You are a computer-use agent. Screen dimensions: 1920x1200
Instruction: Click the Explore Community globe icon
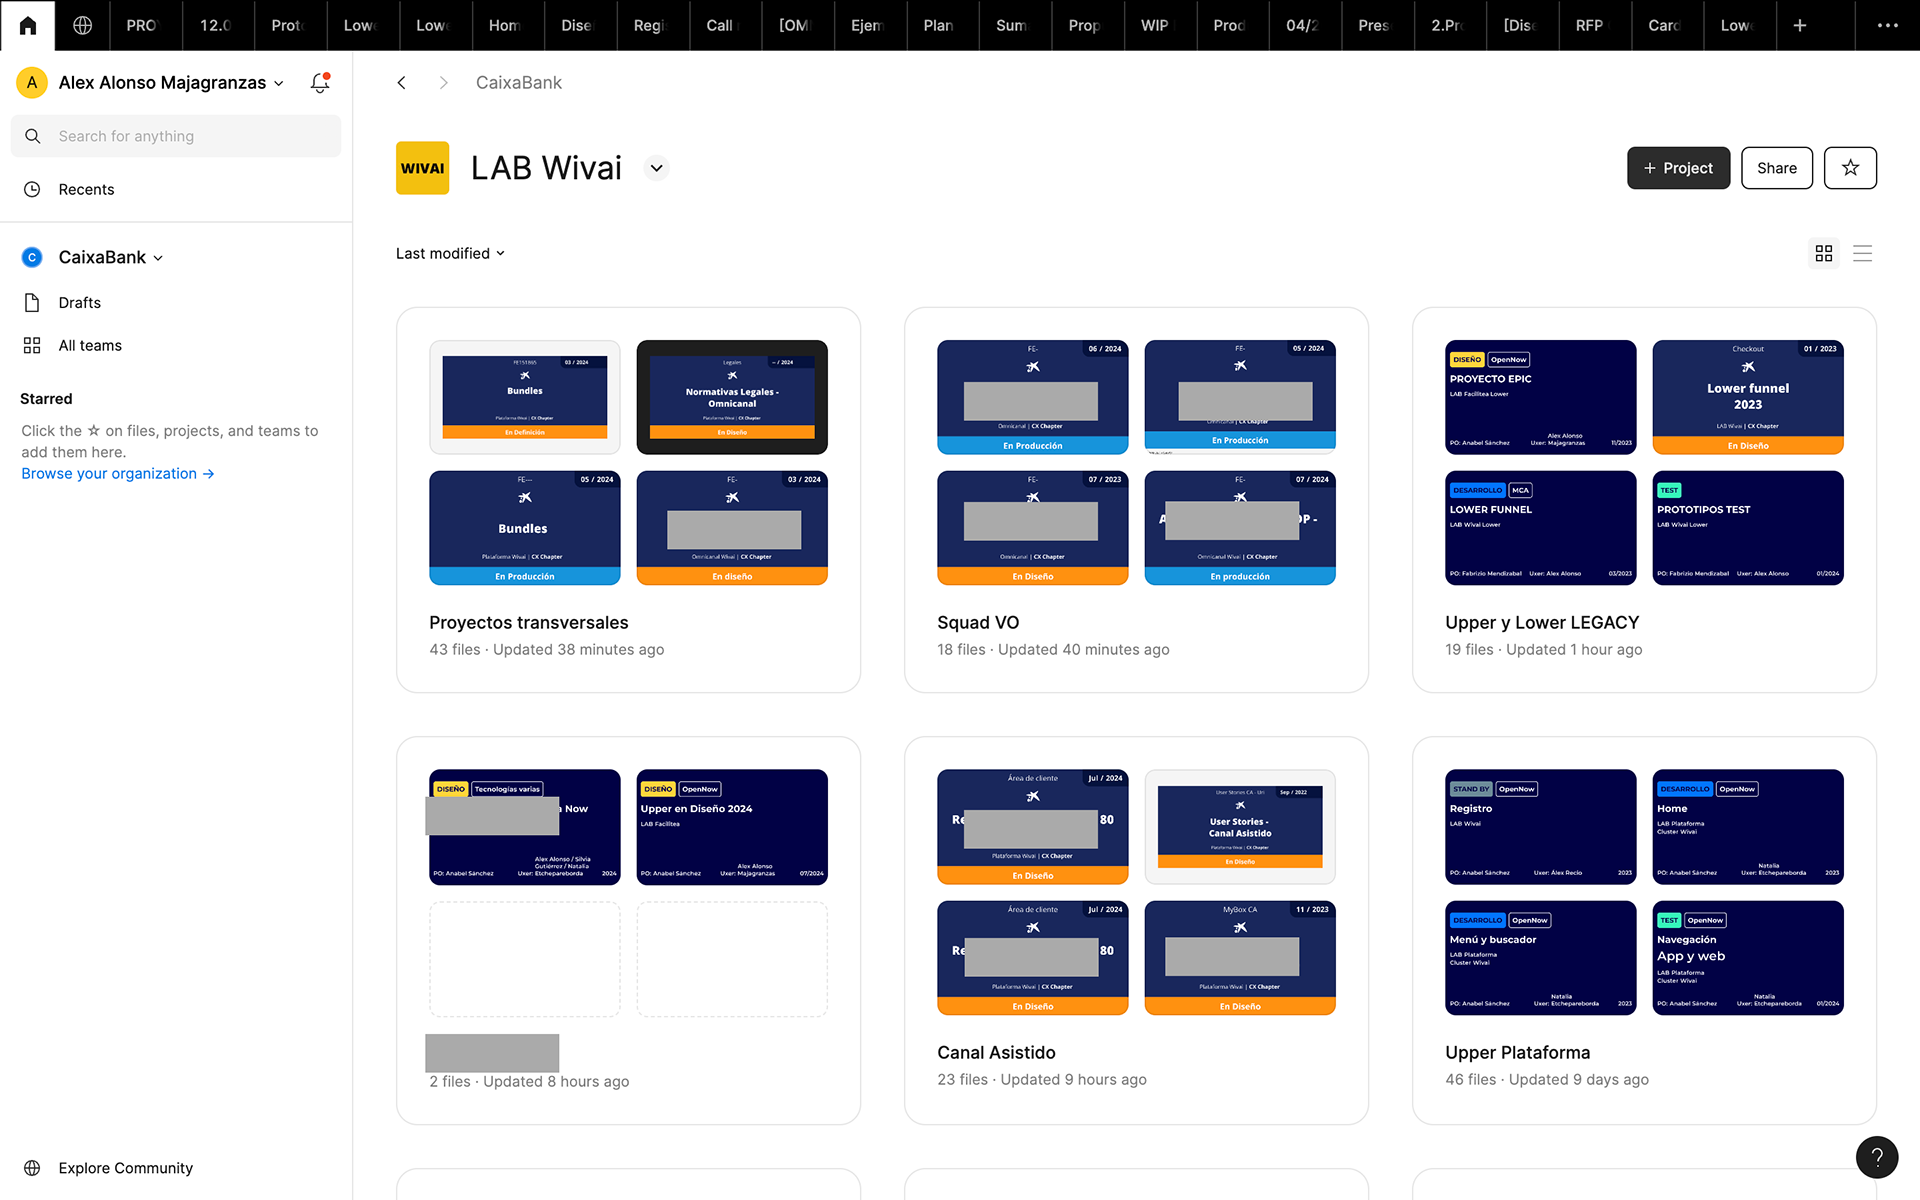tap(32, 1168)
